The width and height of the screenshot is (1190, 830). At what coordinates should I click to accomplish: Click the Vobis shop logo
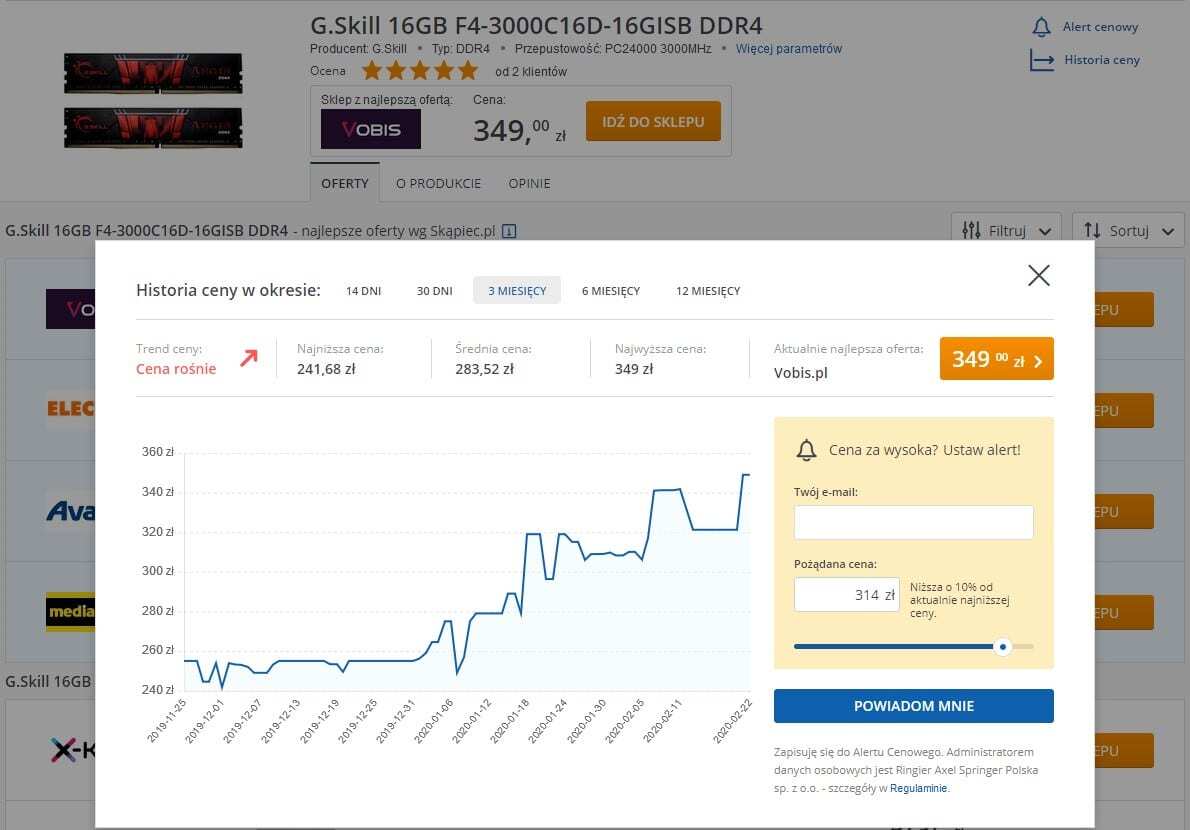coord(371,129)
